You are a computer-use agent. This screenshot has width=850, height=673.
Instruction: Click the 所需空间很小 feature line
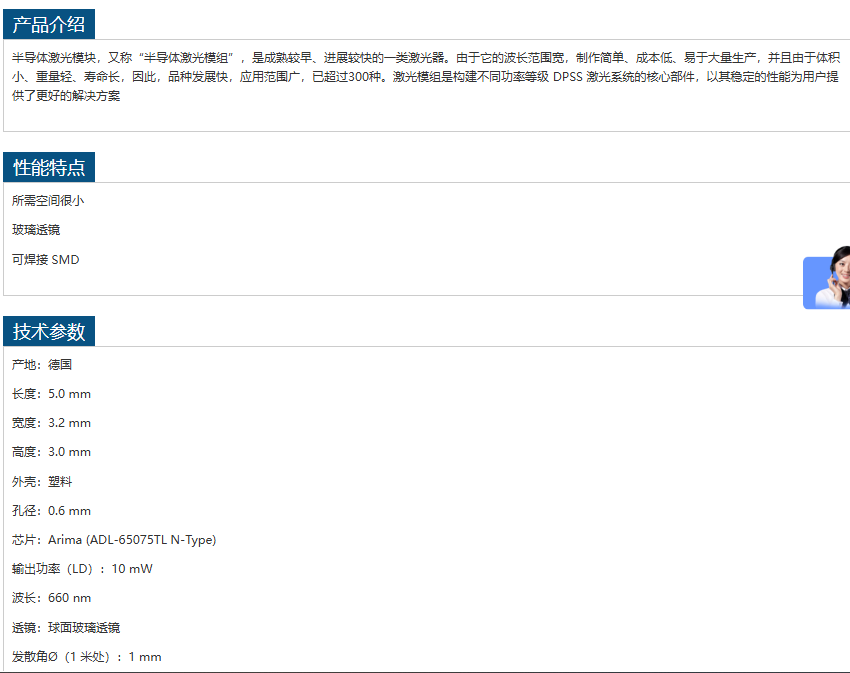click(x=48, y=201)
